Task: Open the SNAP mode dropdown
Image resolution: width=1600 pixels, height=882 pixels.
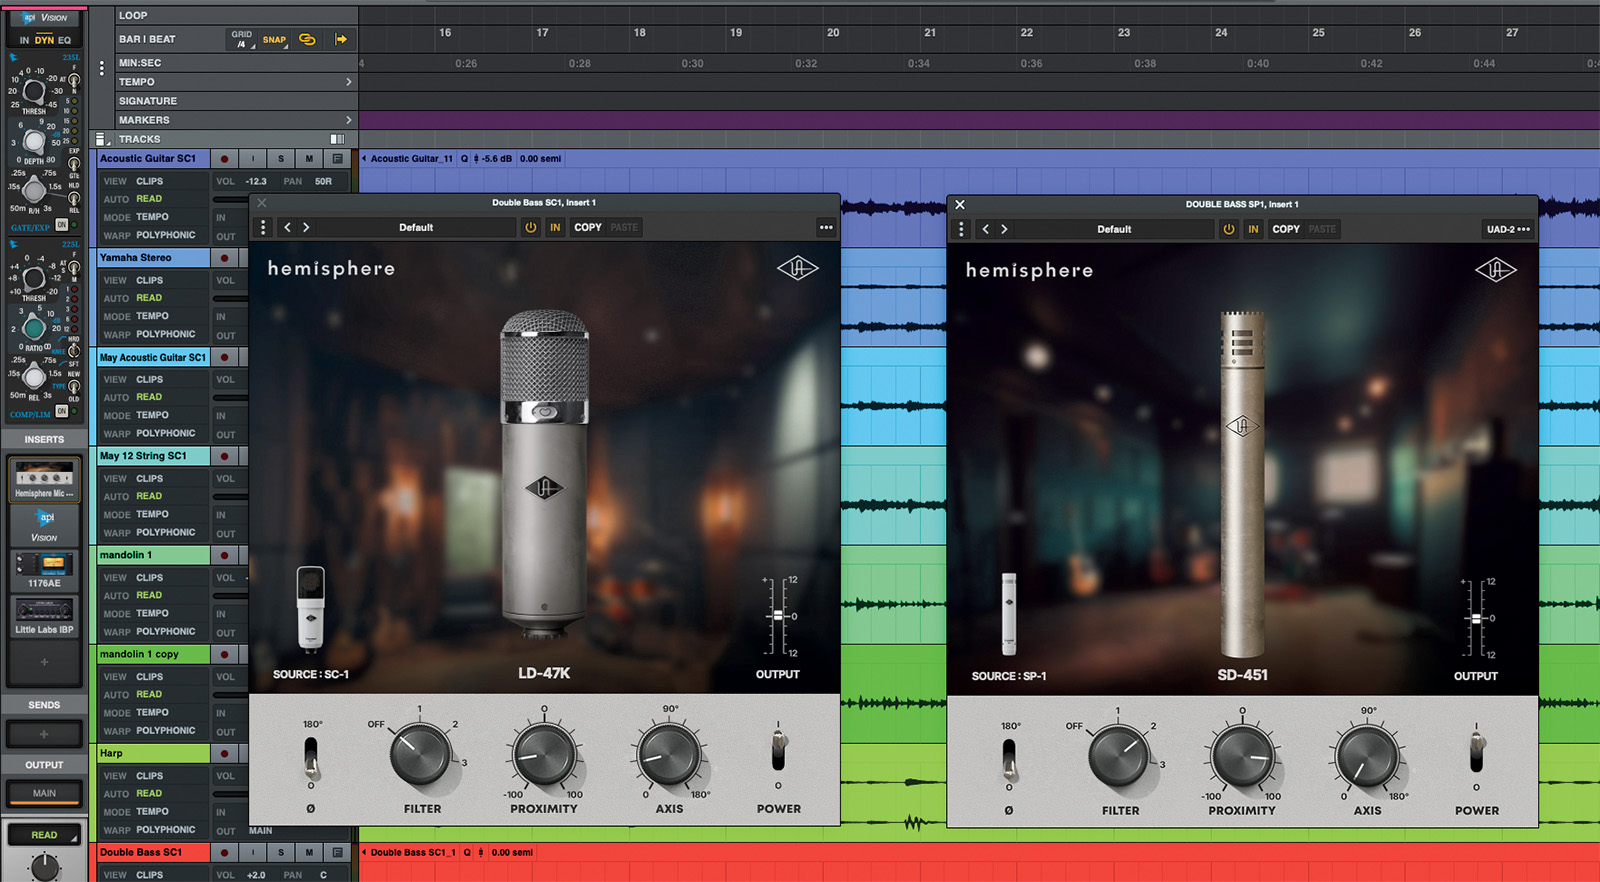Action: tap(275, 40)
